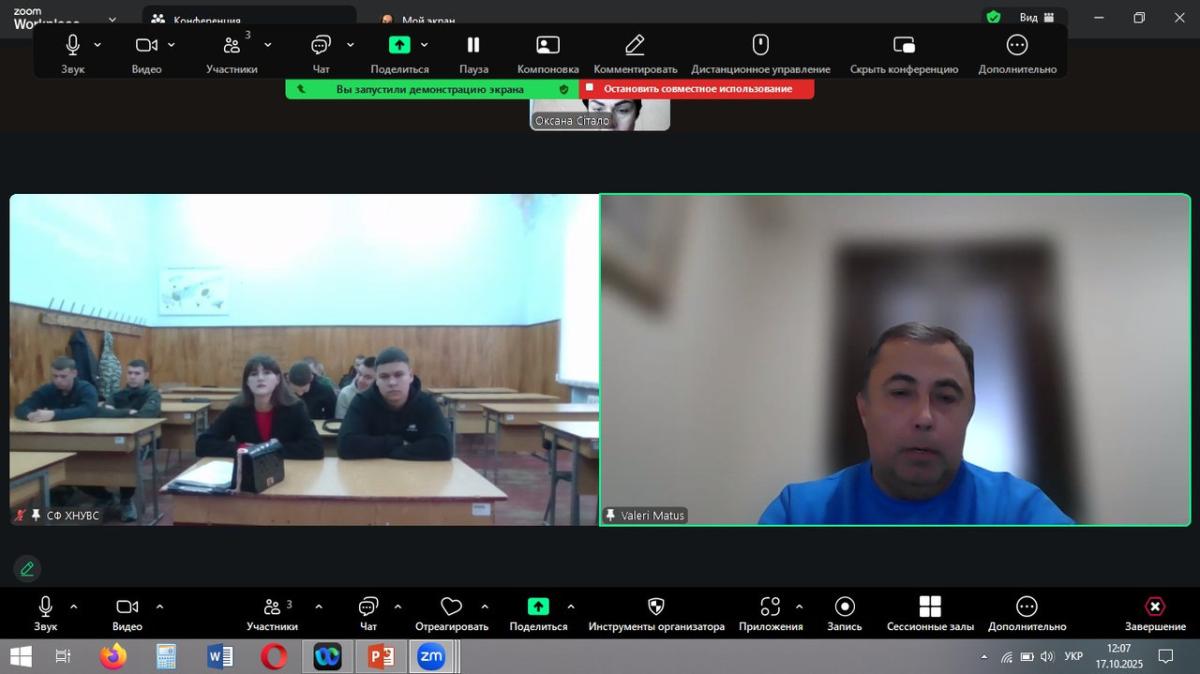Open the Calculator from the taskbar
This screenshot has width=1200, height=674.
pyautogui.click(x=166, y=657)
